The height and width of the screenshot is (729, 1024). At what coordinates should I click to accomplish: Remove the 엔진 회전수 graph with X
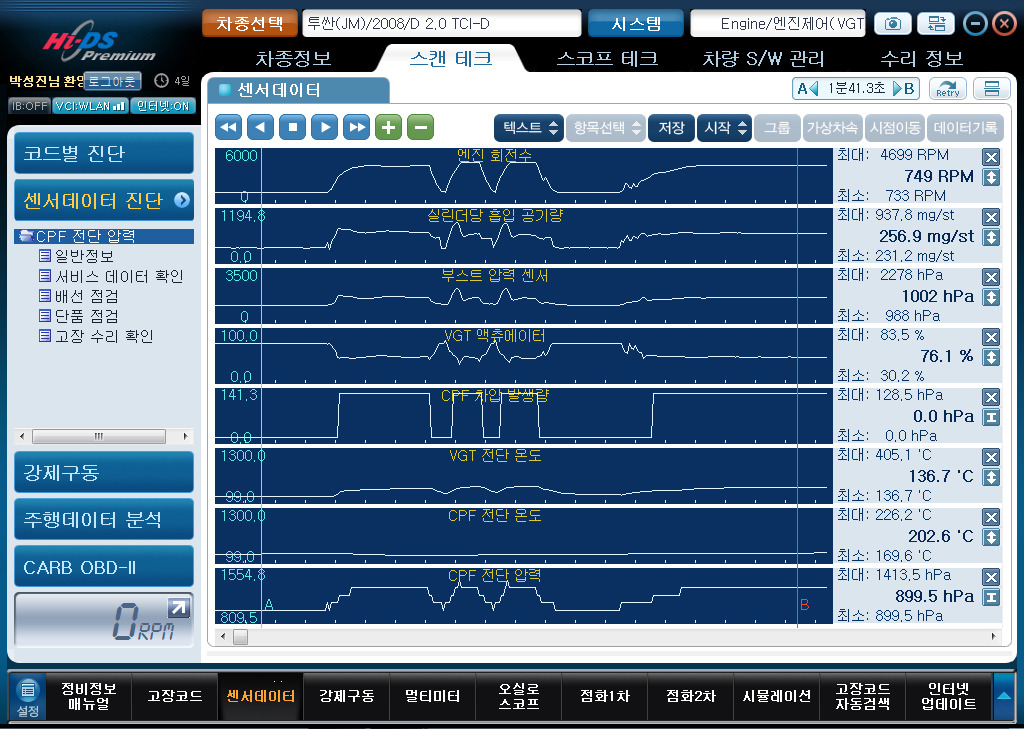coord(991,157)
